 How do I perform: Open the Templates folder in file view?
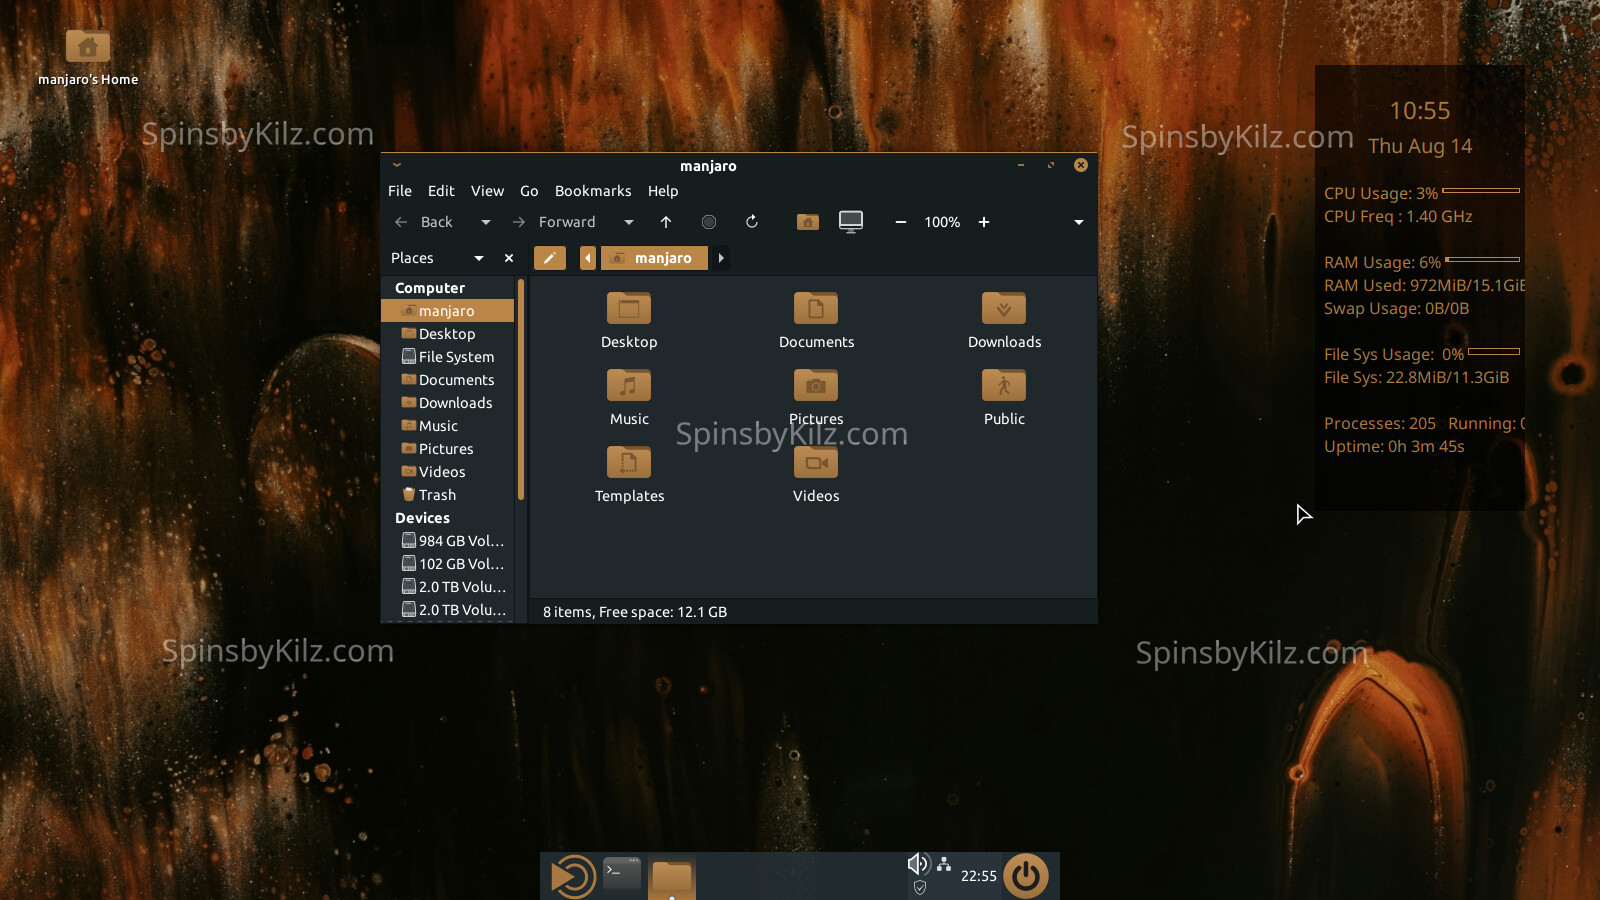click(629, 474)
